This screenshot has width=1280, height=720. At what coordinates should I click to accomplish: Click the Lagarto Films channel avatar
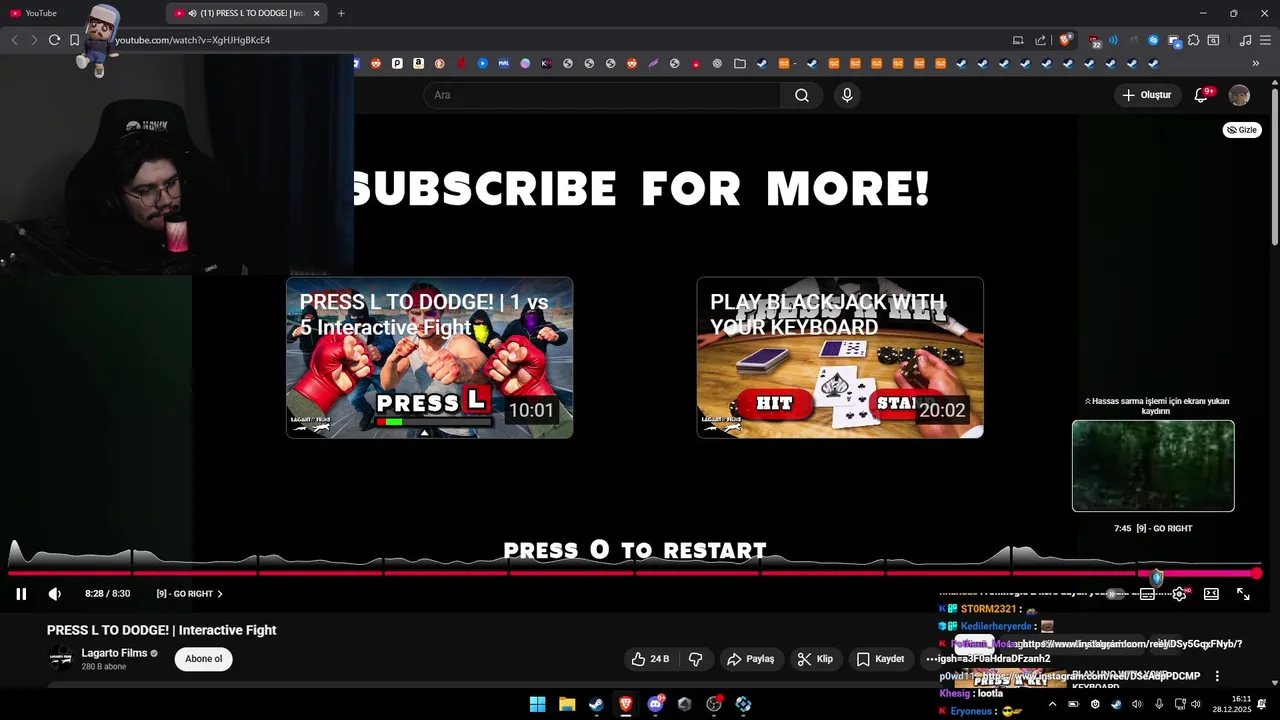[61, 659]
